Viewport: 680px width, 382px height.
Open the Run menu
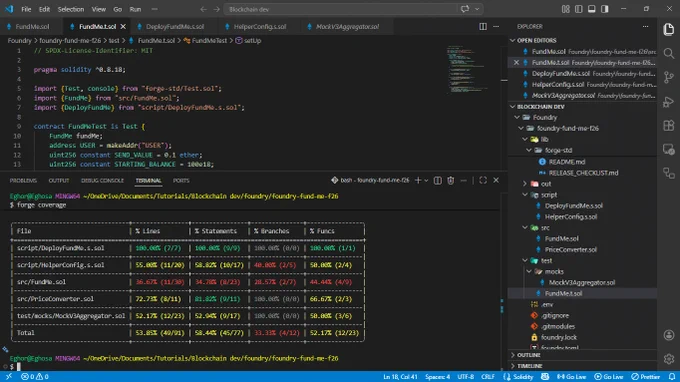pos(135,9)
